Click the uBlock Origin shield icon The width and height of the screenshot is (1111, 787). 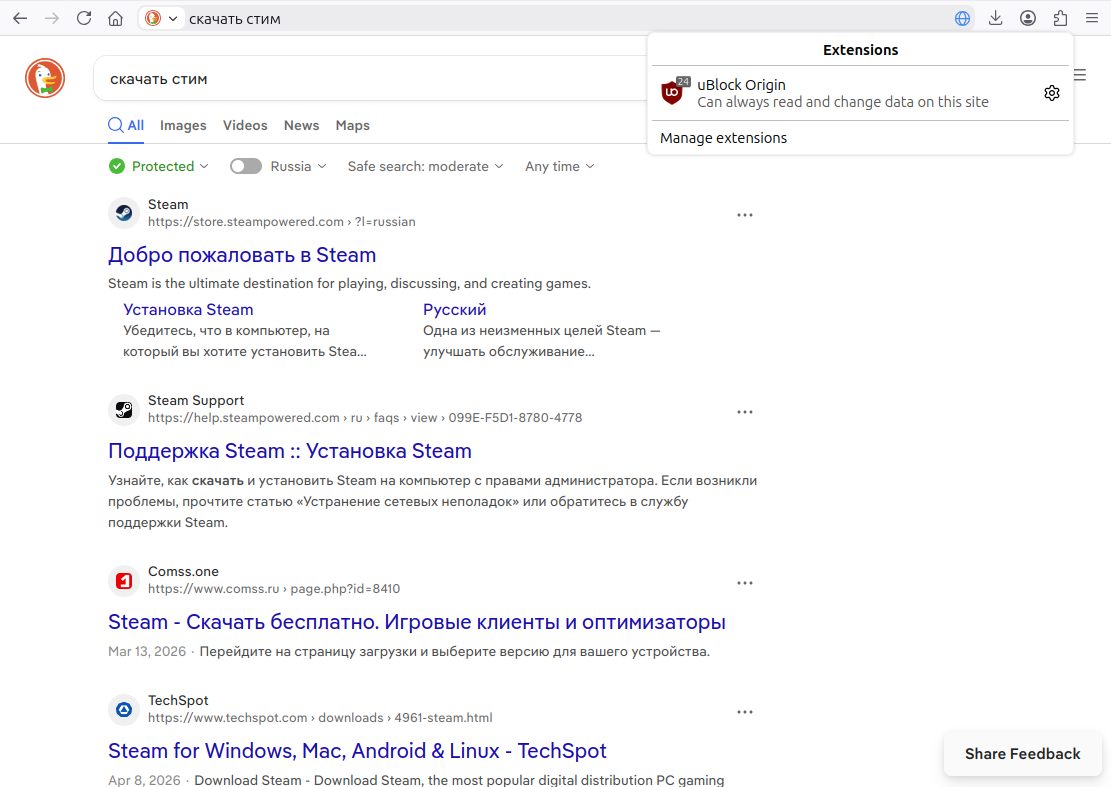tap(672, 92)
